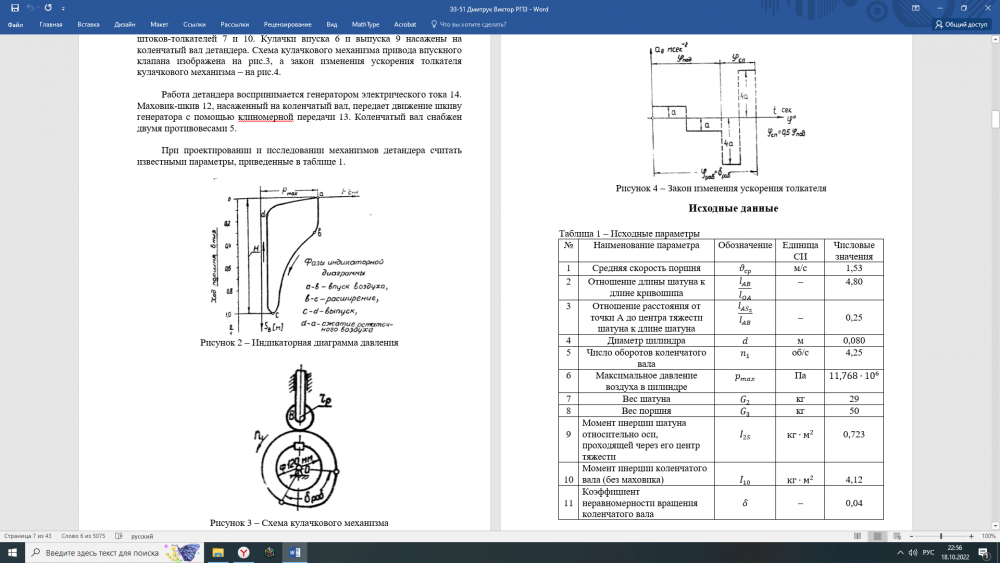The image size is (1000, 563).
Task: Click the red-underlined word 'клиномерной'
Action: [x=265, y=117]
